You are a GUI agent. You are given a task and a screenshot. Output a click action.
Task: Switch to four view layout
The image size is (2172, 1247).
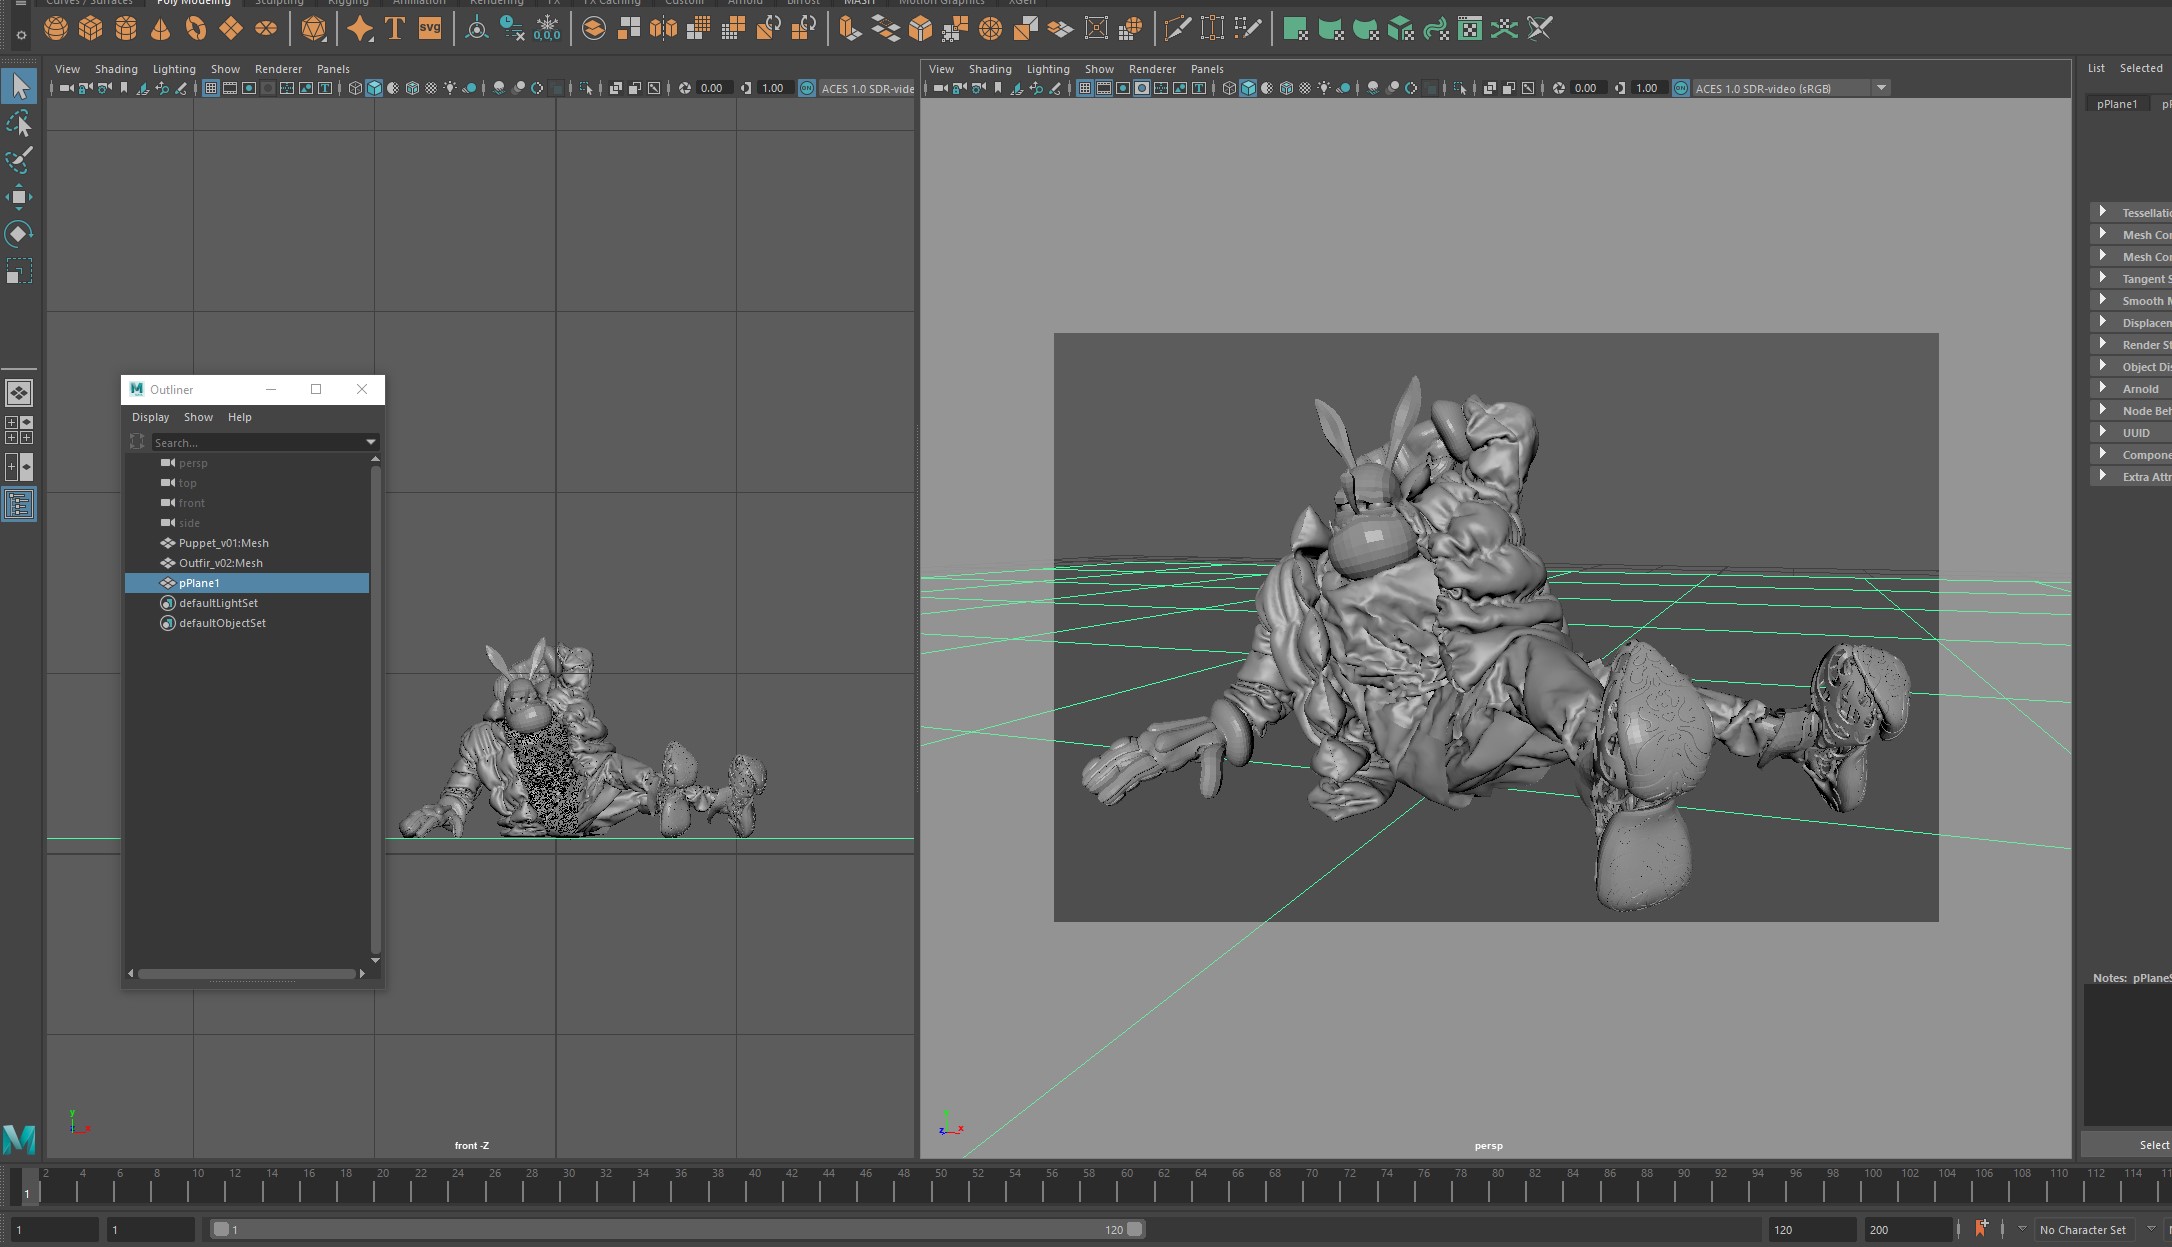[x=19, y=430]
